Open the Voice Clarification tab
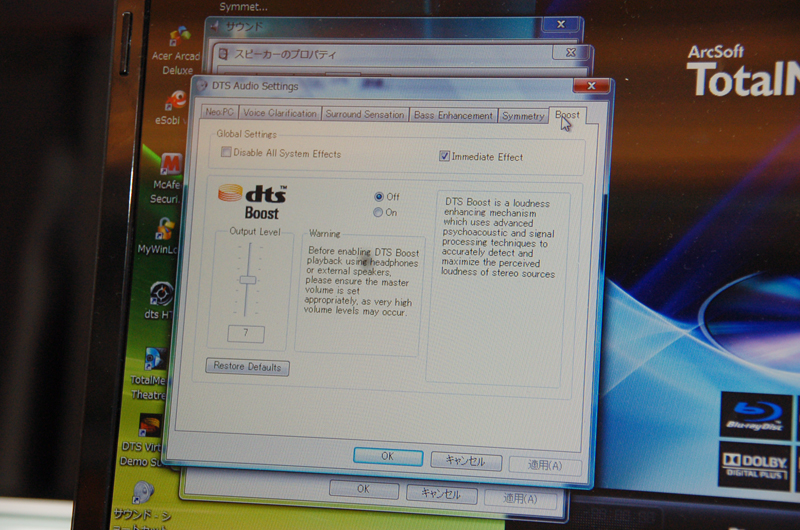 pyautogui.click(x=280, y=114)
